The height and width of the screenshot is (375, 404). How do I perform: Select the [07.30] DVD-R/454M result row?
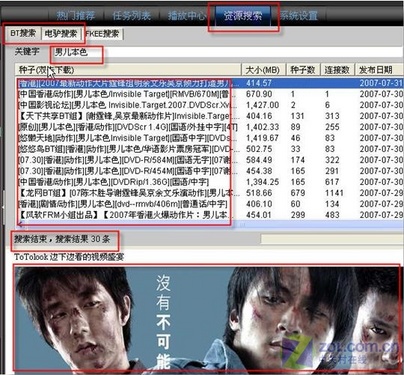210,171
